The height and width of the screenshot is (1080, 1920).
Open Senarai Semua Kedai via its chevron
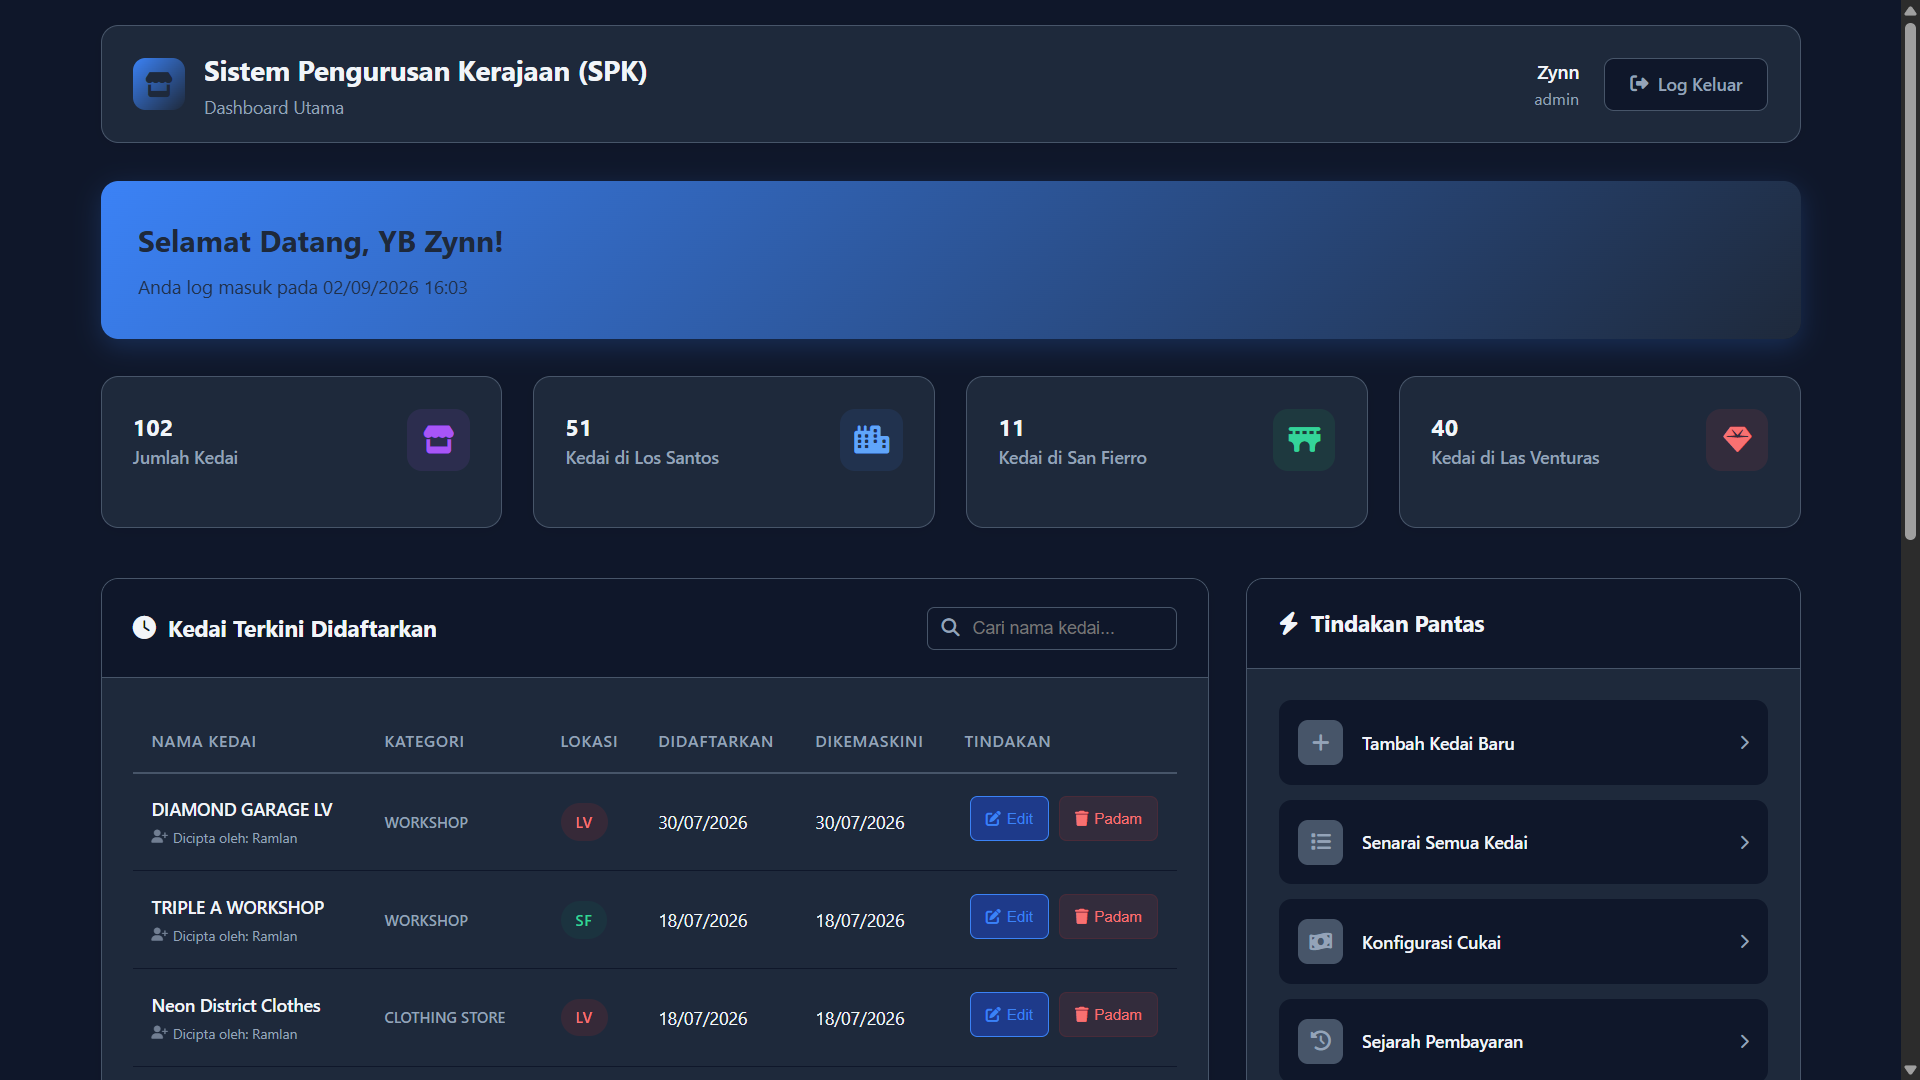(x=1744, y=842)
